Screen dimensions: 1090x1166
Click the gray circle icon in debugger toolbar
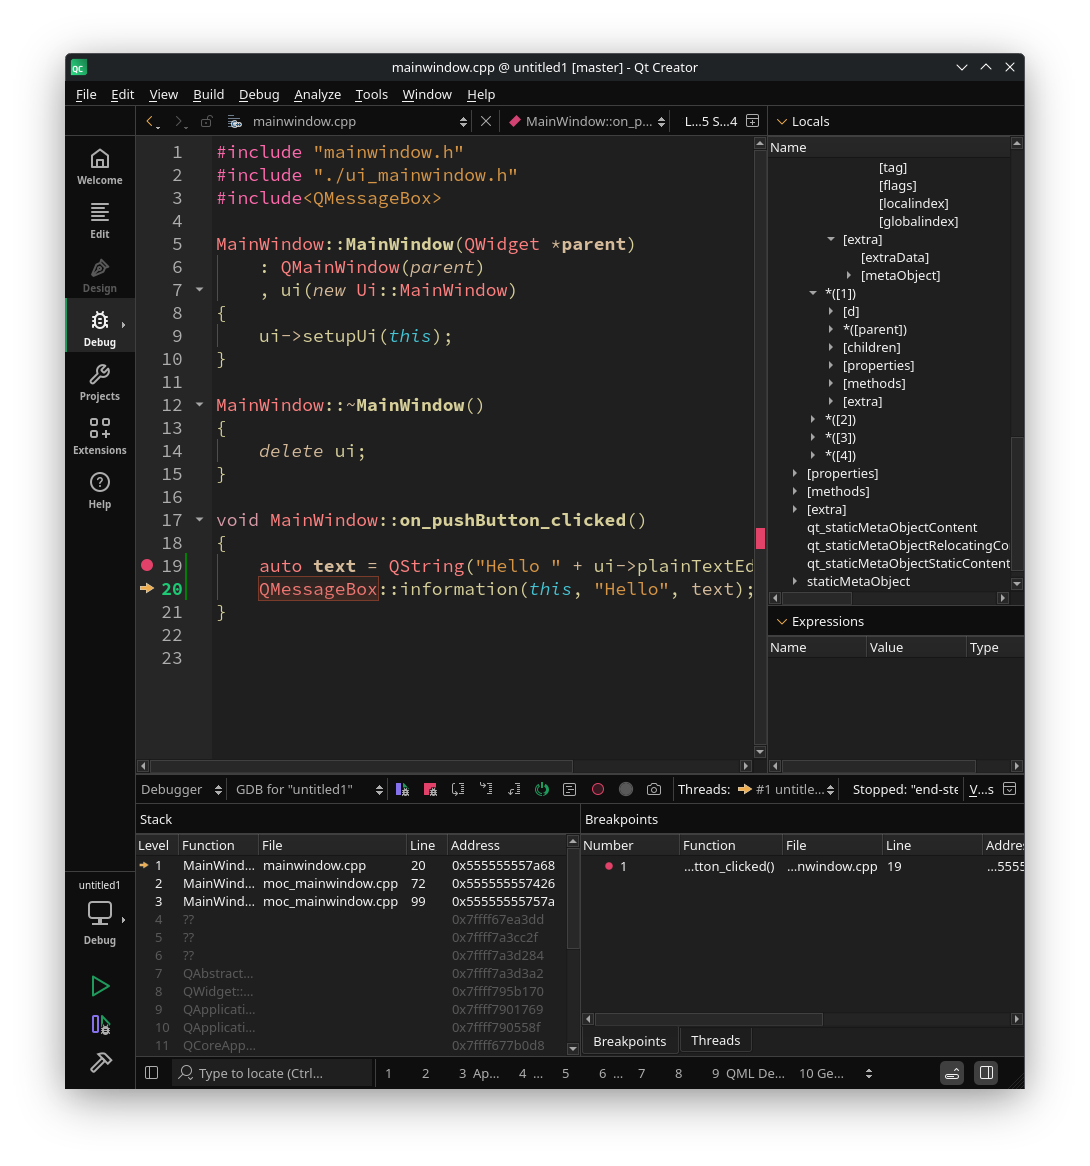tap(626, 790)
